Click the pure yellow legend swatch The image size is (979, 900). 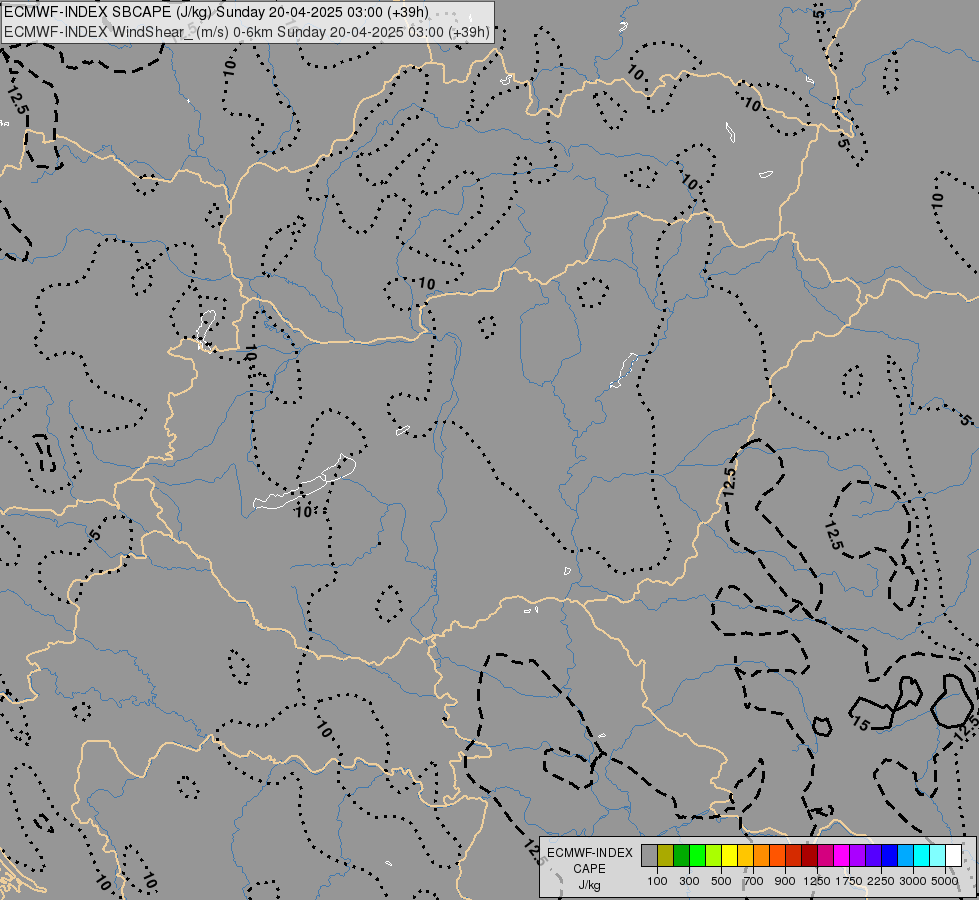pyautogui.click(x=729, y=856)
